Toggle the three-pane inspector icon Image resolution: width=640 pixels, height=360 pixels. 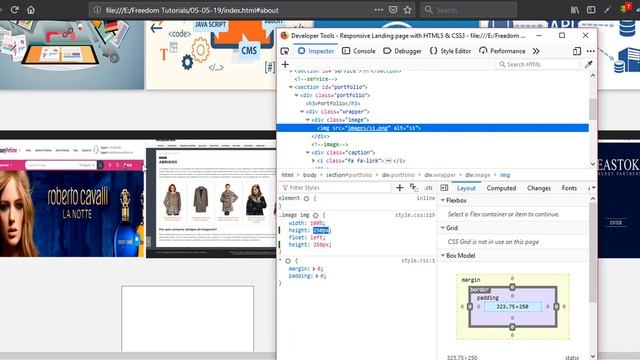pyautogui.click(x=444, y=188)
